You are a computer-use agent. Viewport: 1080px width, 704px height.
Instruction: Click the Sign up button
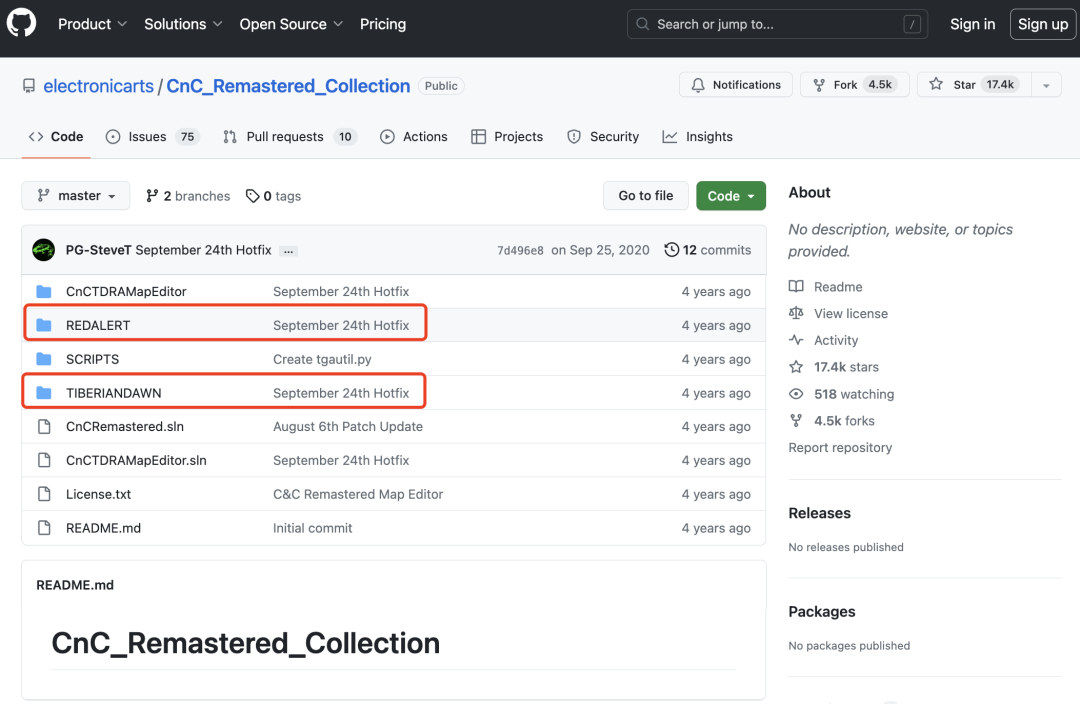(1043, 24)
